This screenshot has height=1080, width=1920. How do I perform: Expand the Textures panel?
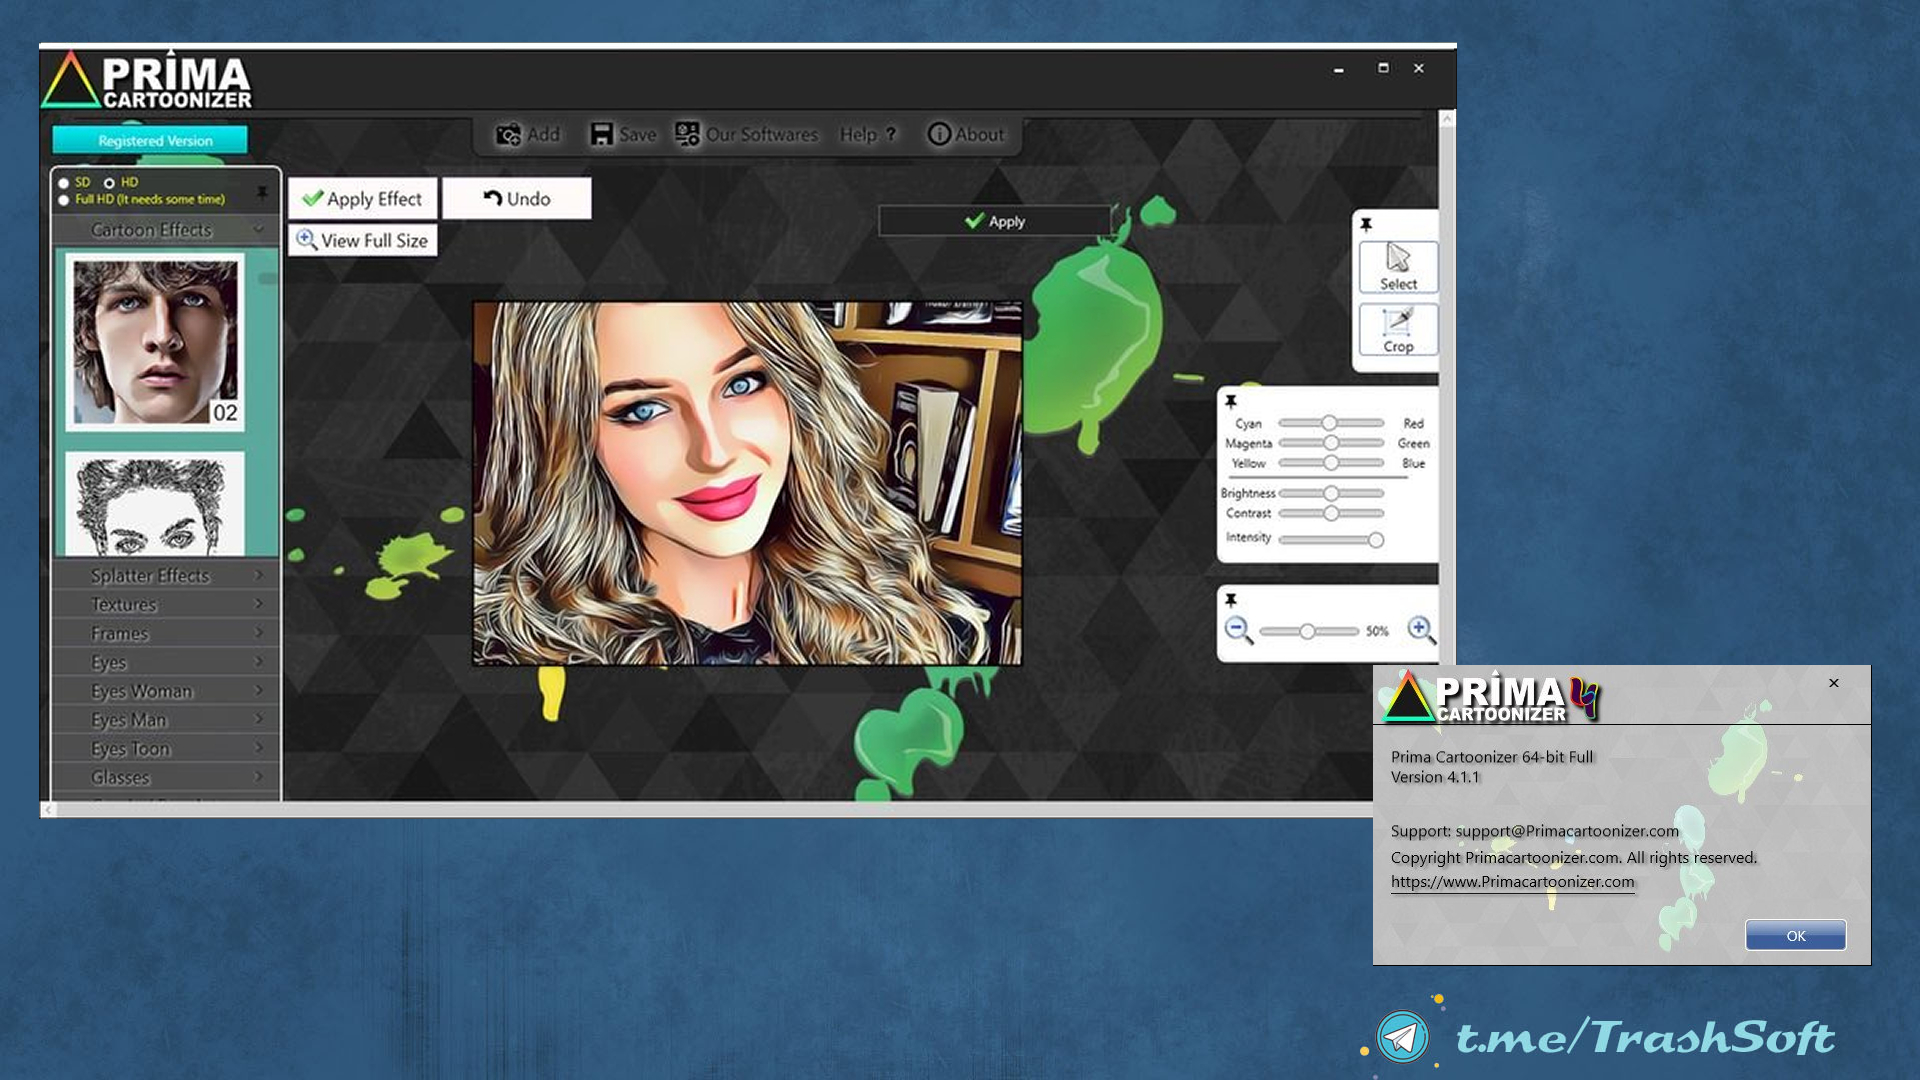tap(160, 604)
